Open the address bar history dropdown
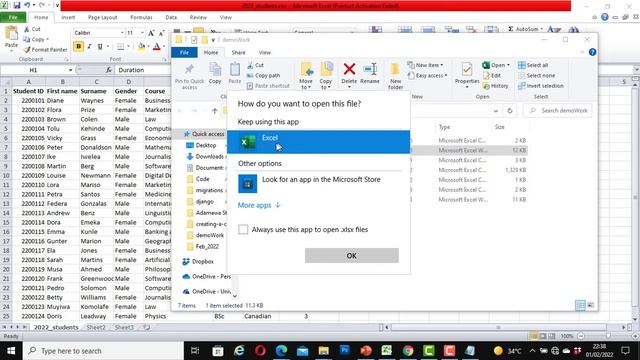 pos(496,111)
